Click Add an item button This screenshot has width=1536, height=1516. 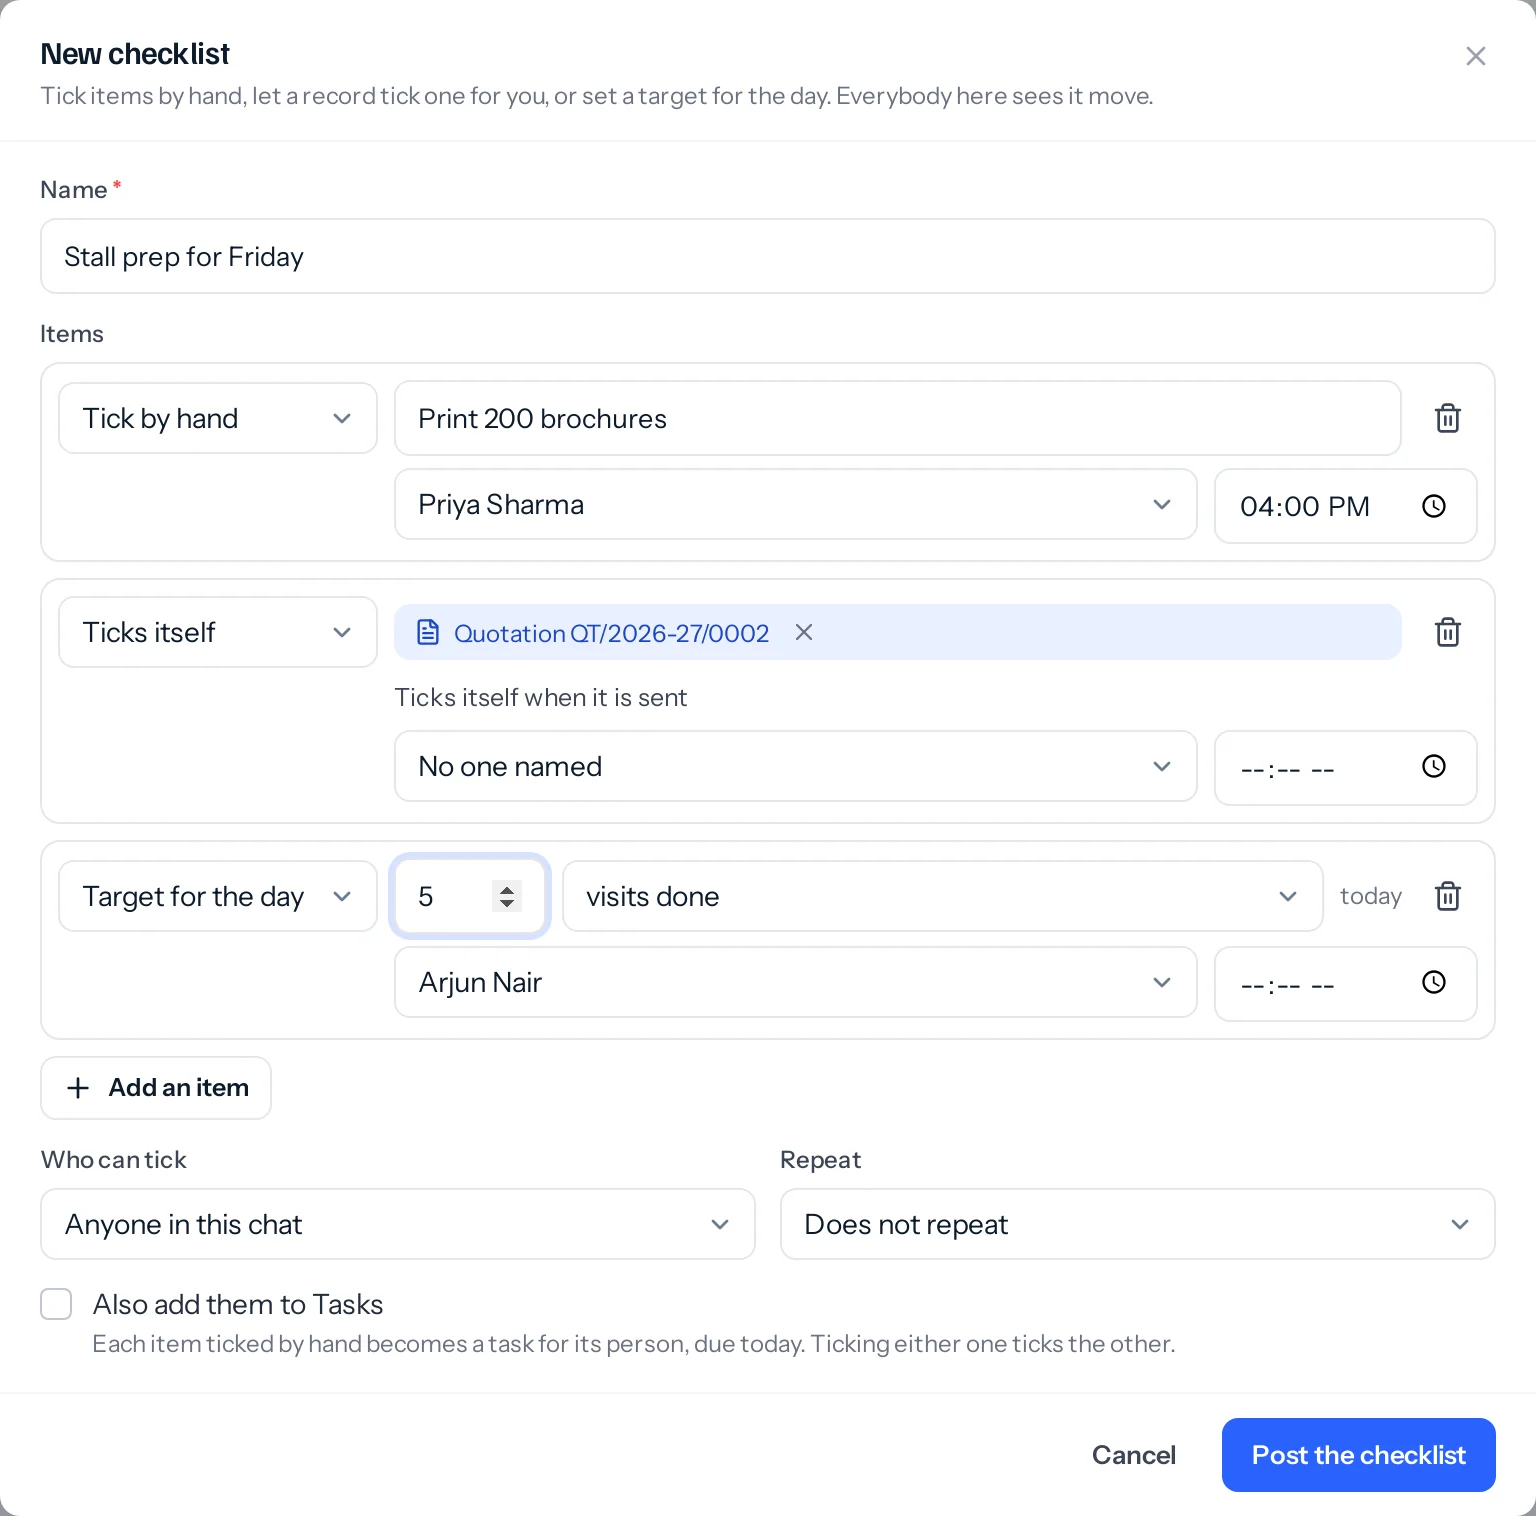[x=156, y=1088]
